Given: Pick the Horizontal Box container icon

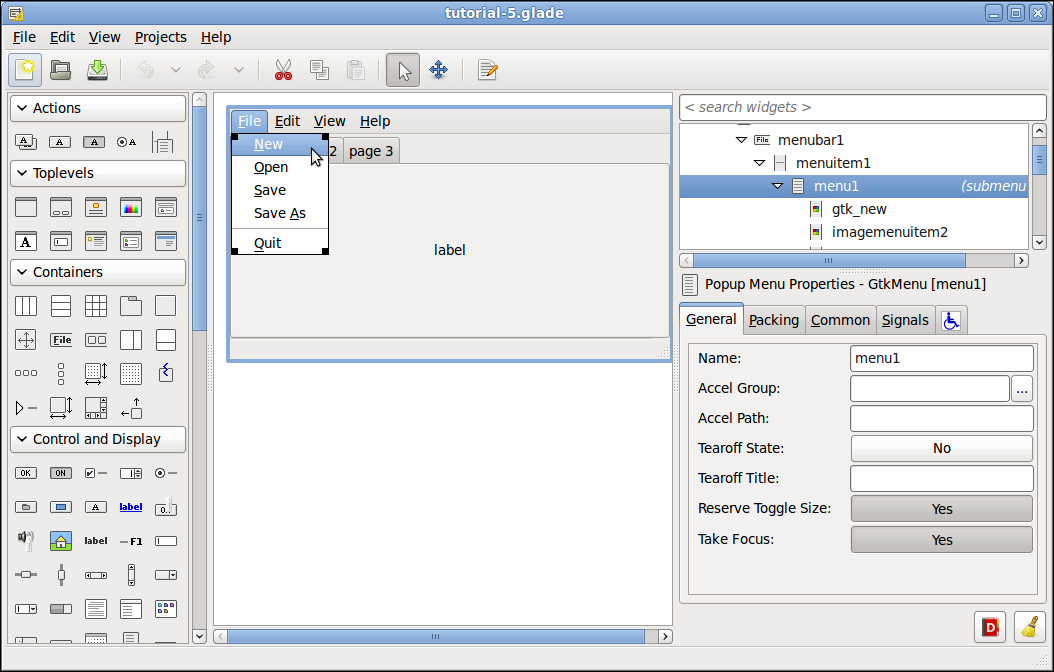Looking at the screenshot, I should [x=26, y=306].
